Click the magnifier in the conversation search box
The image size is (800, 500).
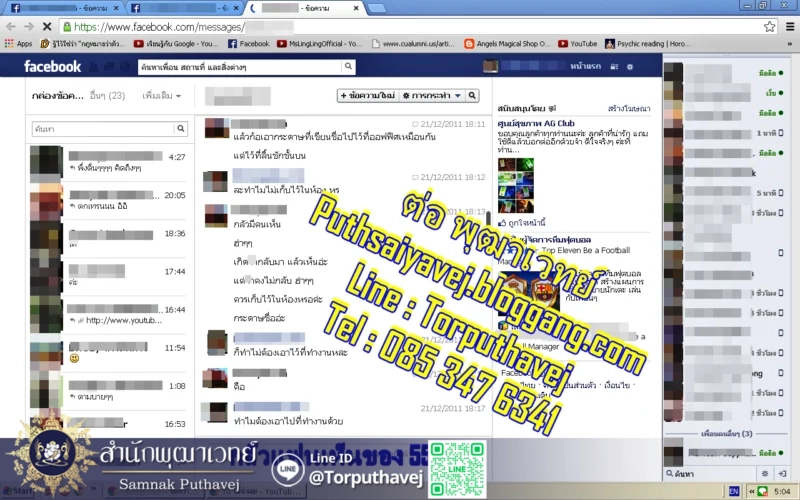[x=181, y=129]
